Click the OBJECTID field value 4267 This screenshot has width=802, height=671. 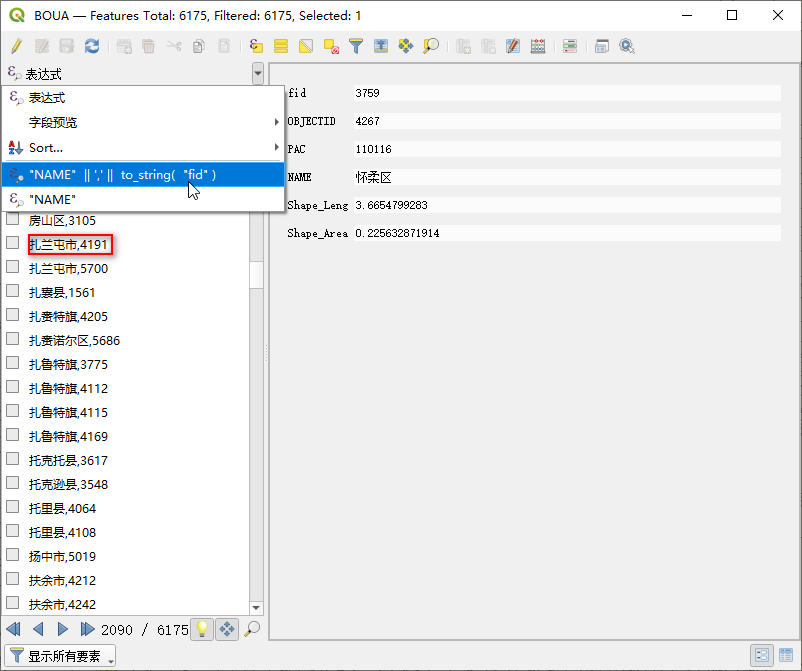point(567,121)
